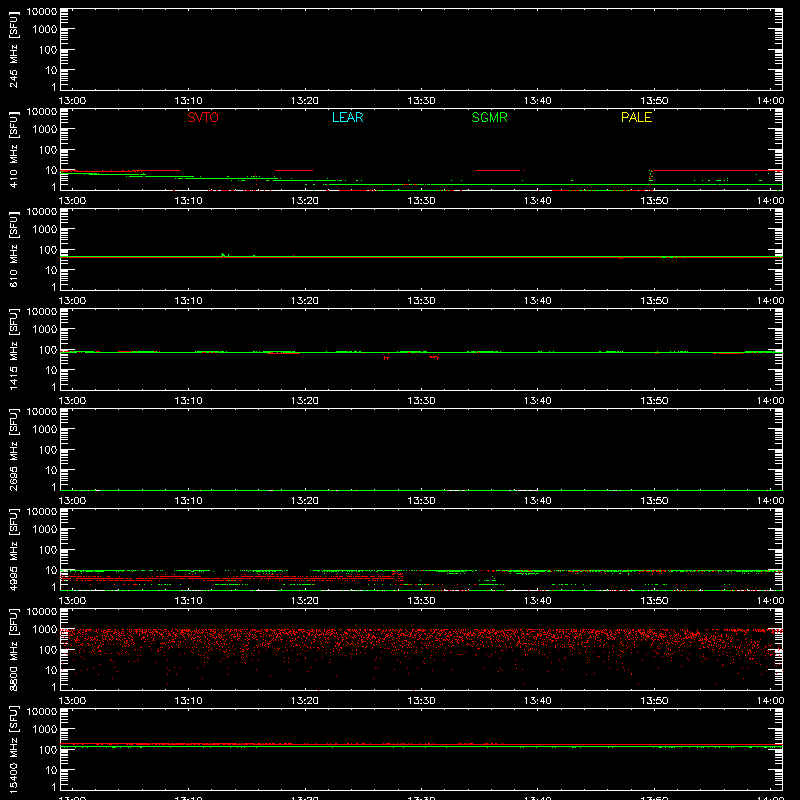800x800 pixels.
Task: Select the '15400 MHz [SFU]' axis title
Action: pos(14,749)
